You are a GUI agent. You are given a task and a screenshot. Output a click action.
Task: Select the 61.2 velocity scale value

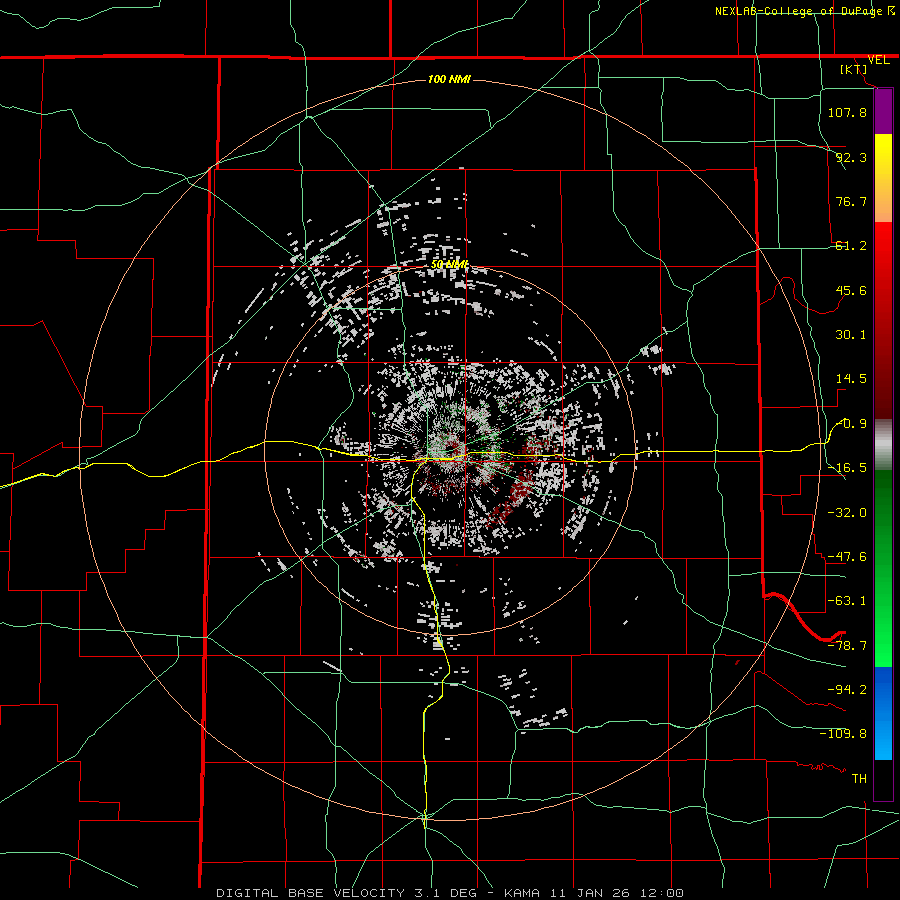pyautogui.click(x=851, y=246)
